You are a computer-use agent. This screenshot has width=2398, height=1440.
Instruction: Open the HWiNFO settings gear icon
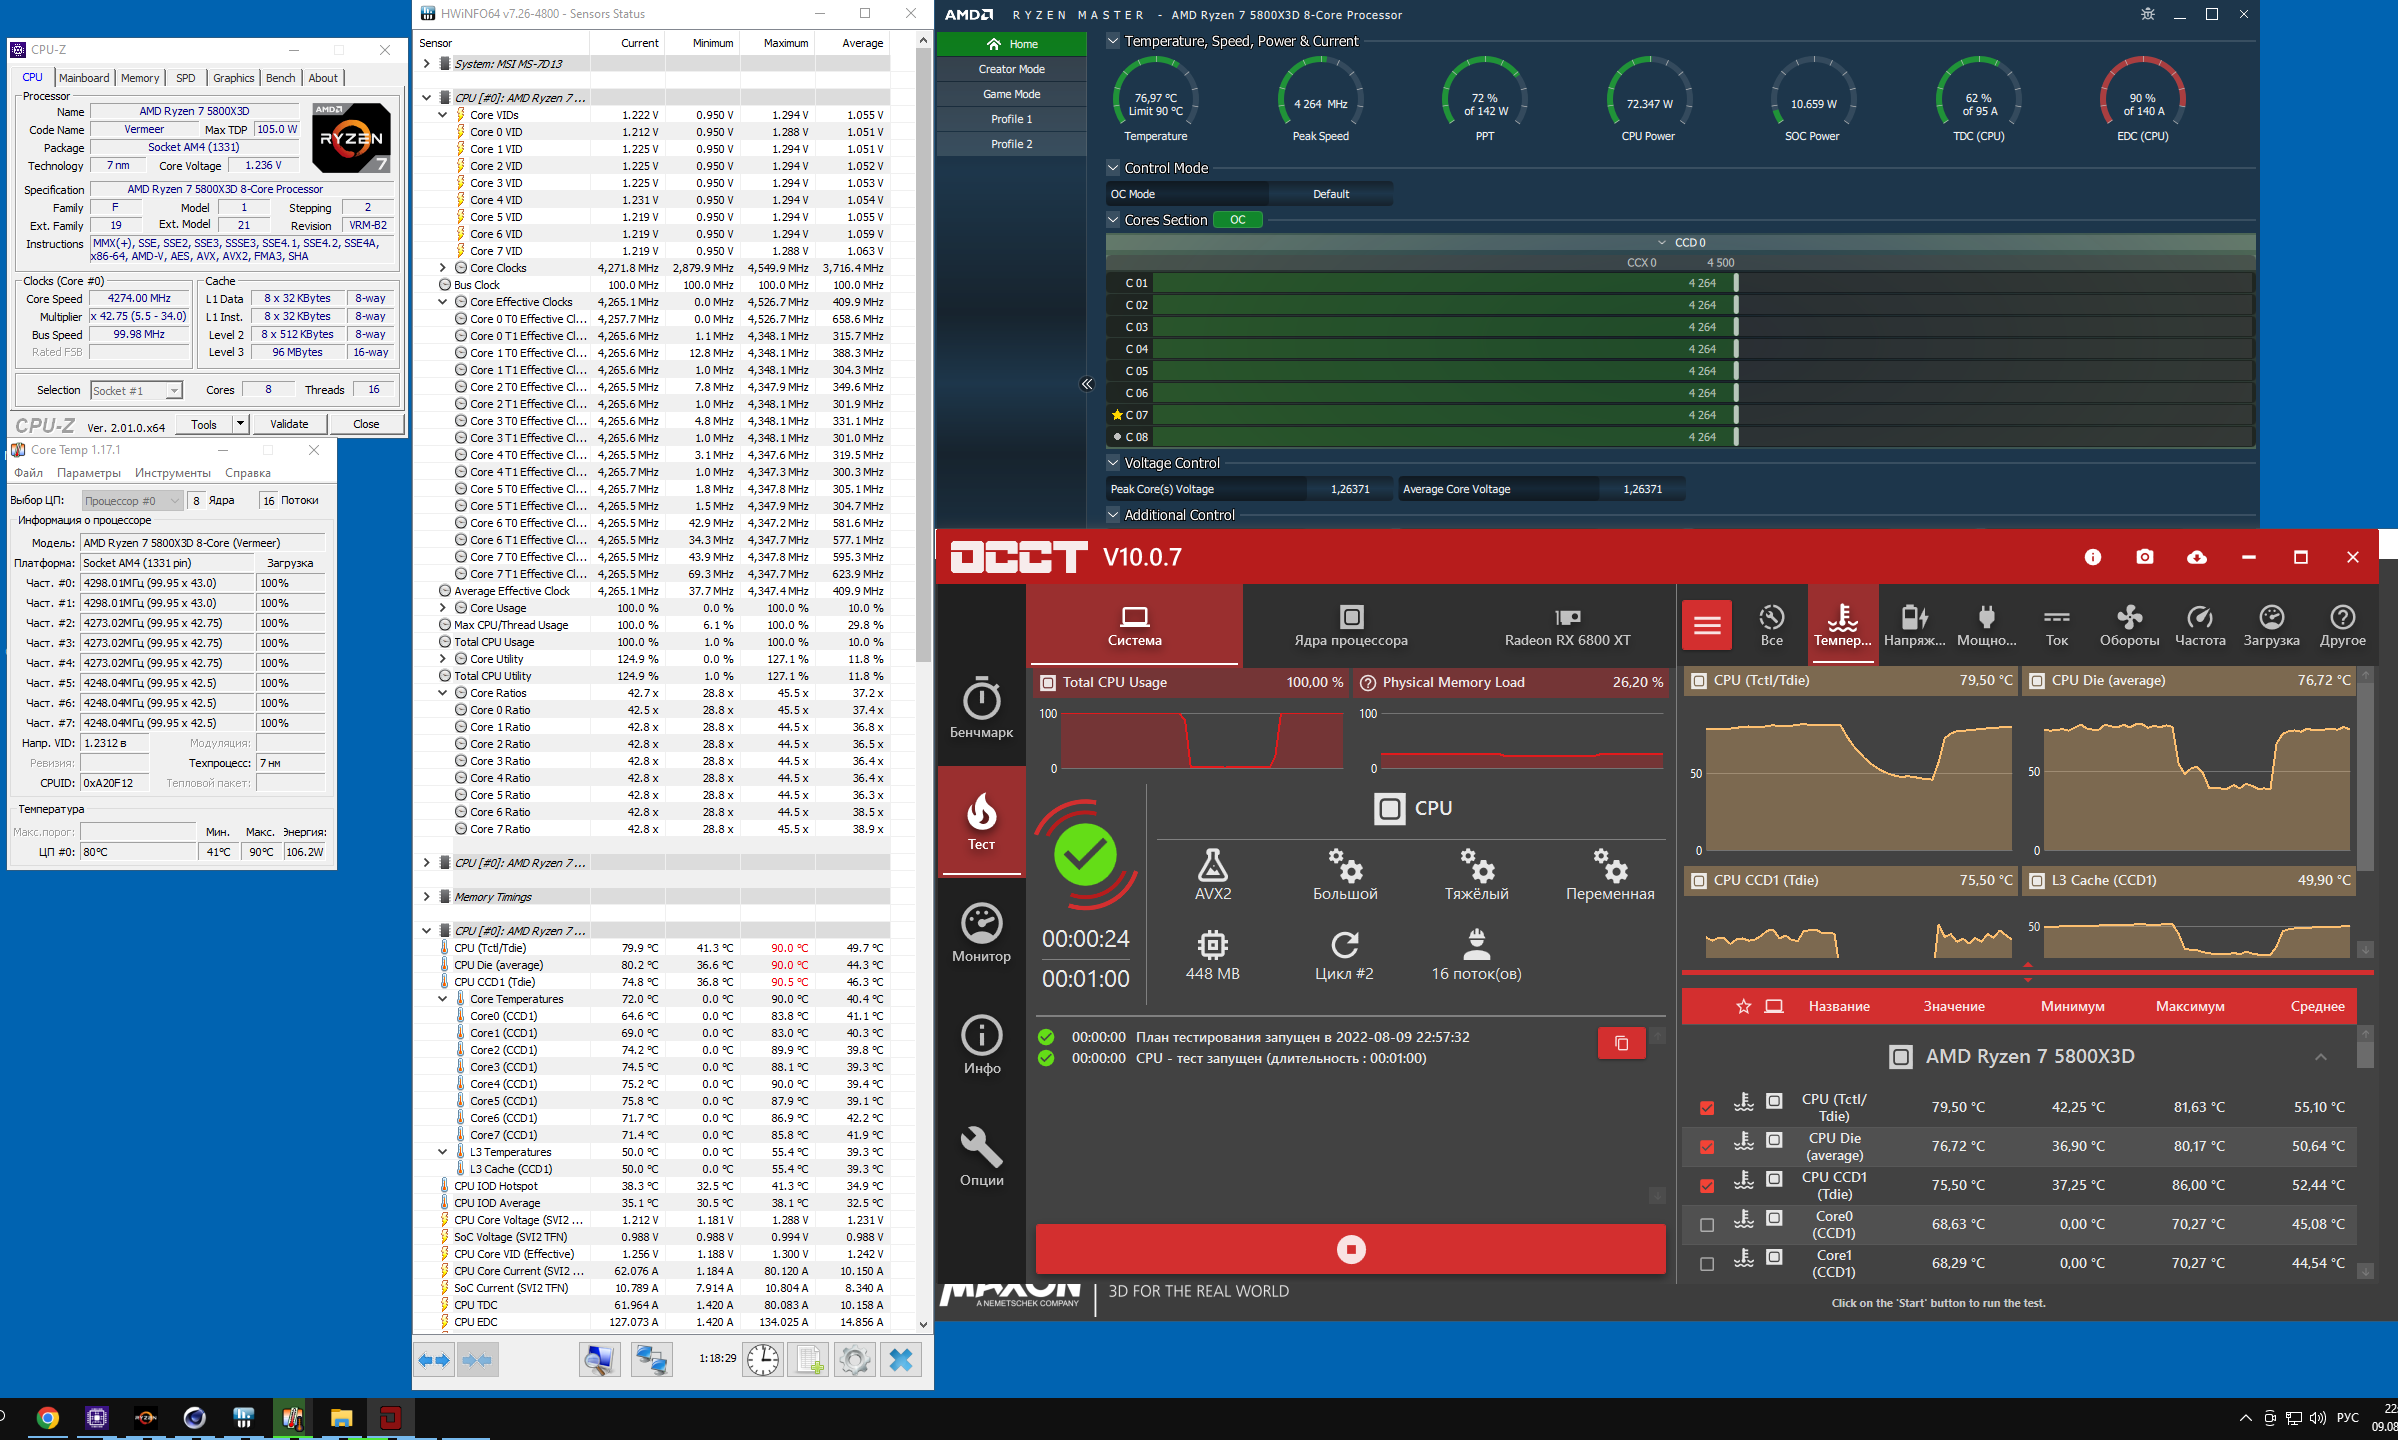pyautogui.click(x=854, y=1360)
